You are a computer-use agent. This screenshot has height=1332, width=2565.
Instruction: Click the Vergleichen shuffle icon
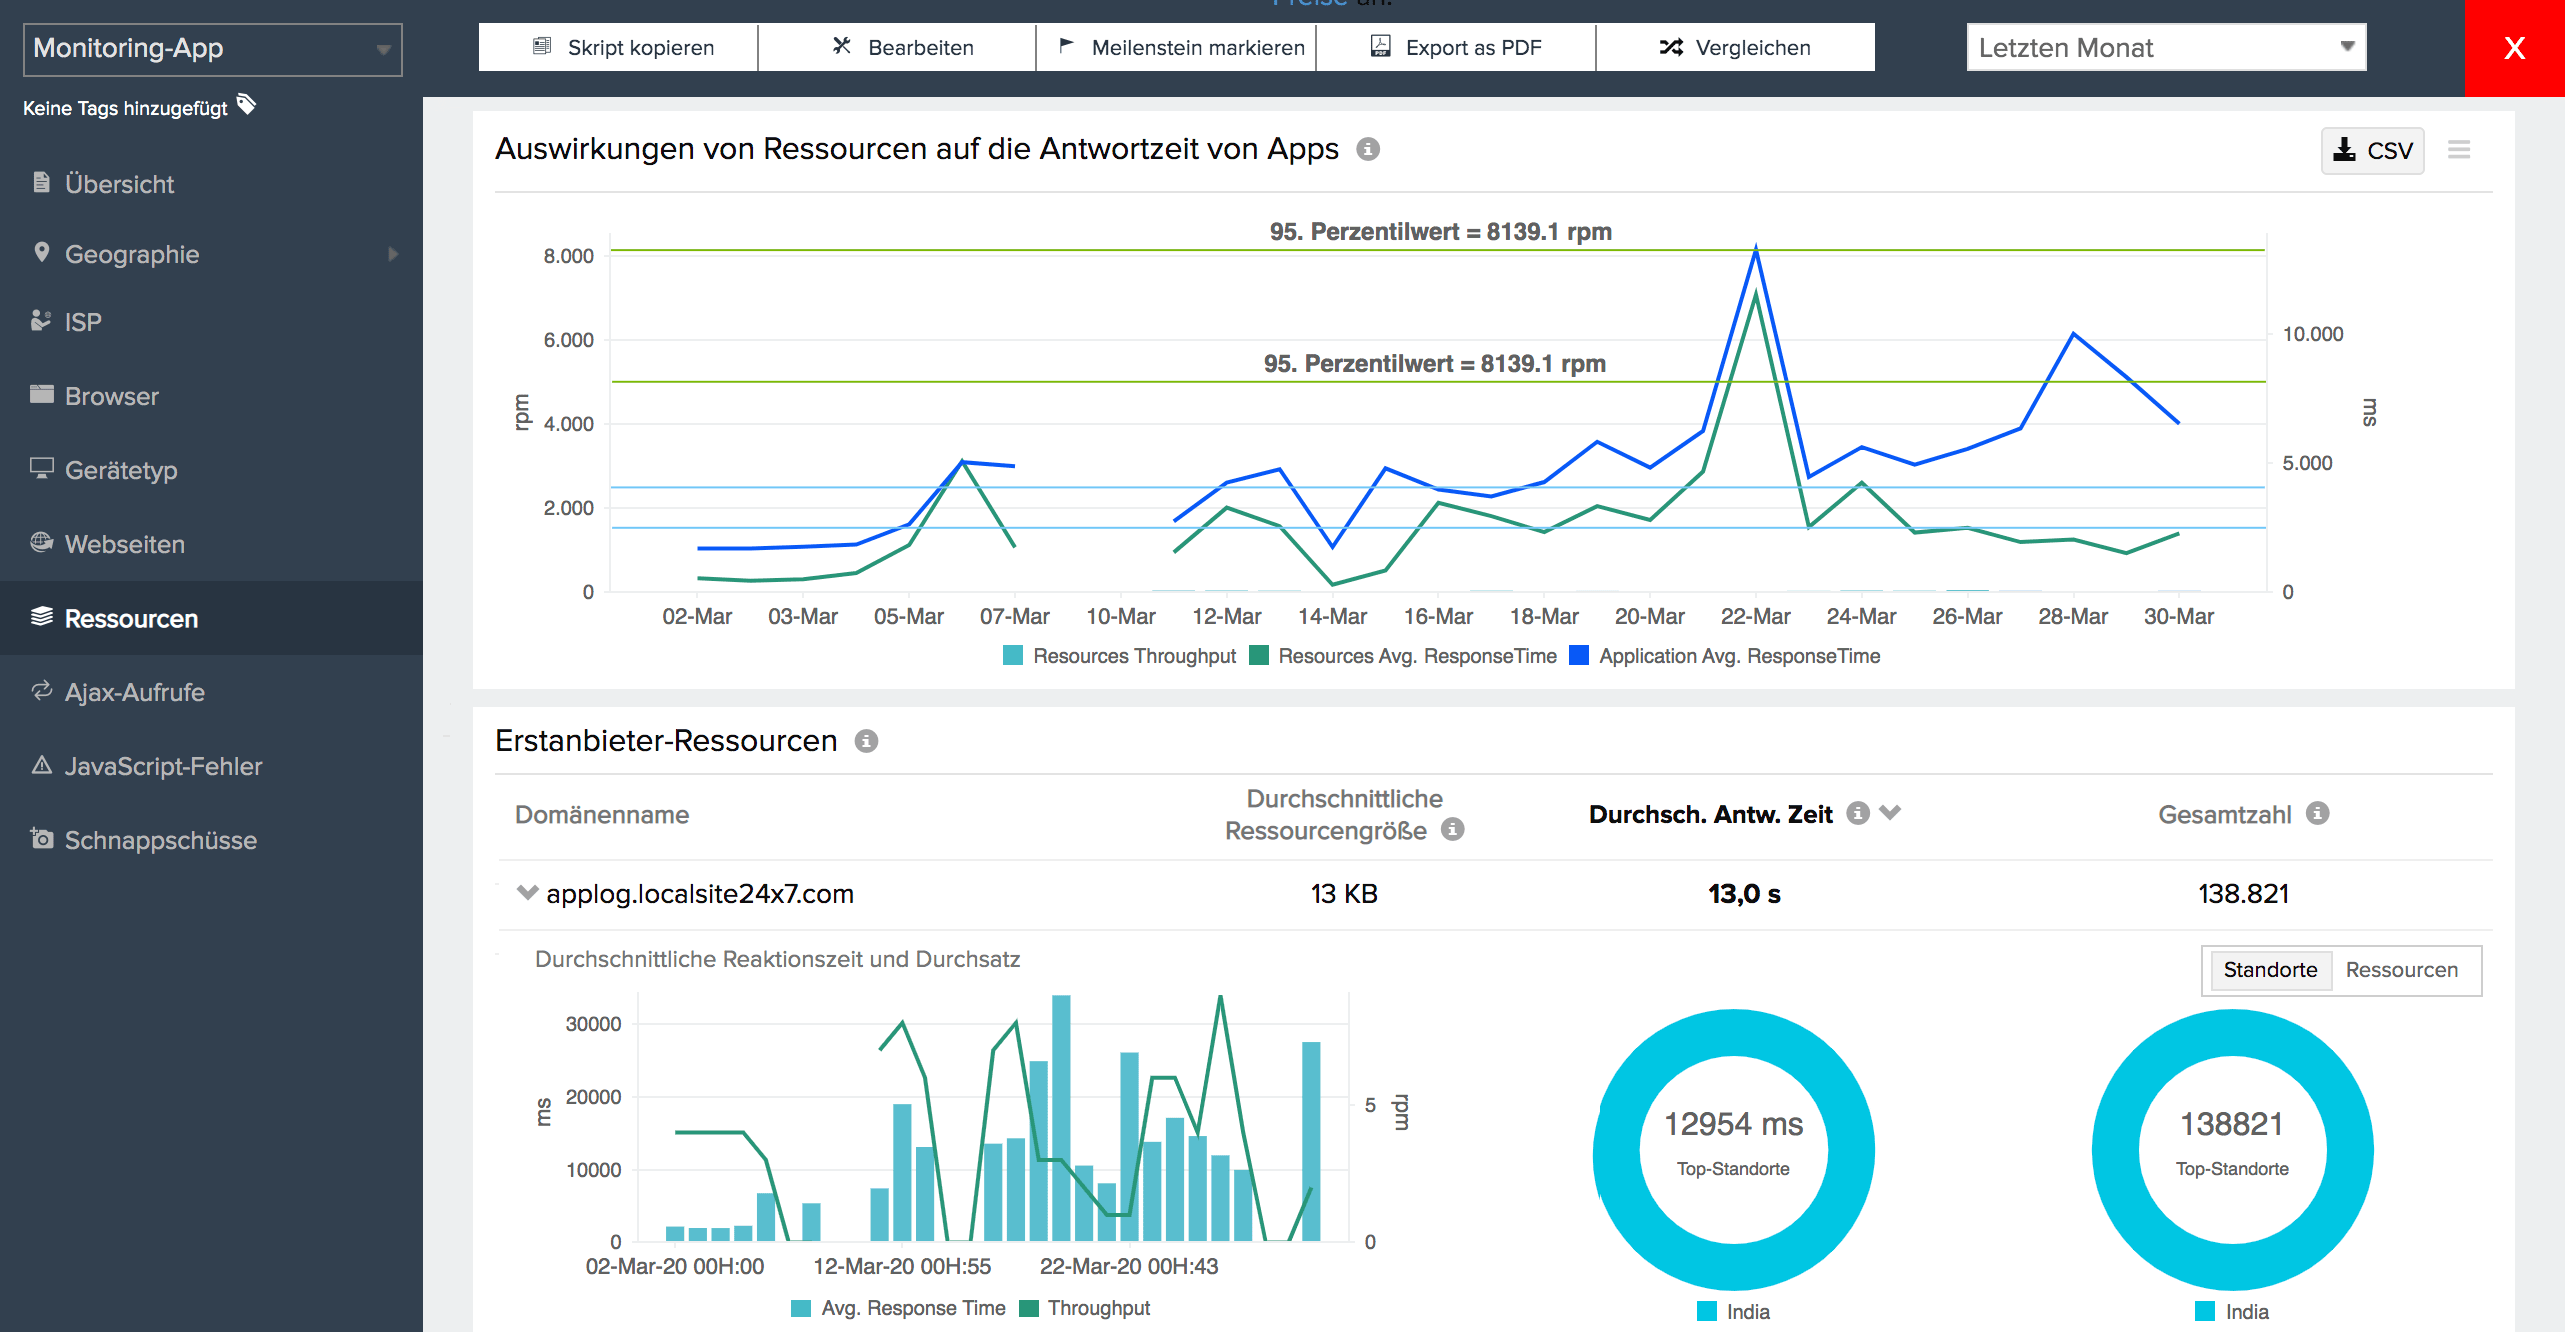(1671, 47)
